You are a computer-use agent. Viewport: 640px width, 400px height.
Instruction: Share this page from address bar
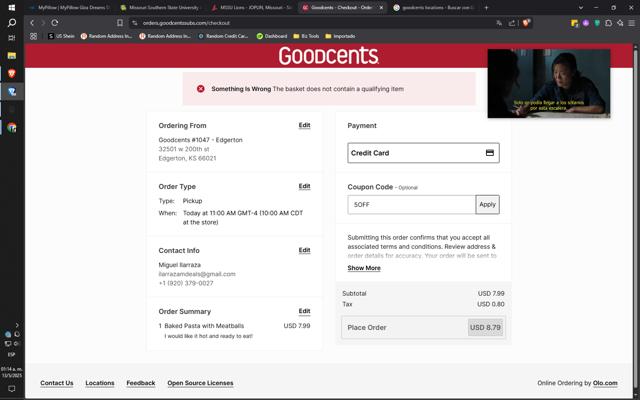(x=511, y=23)
